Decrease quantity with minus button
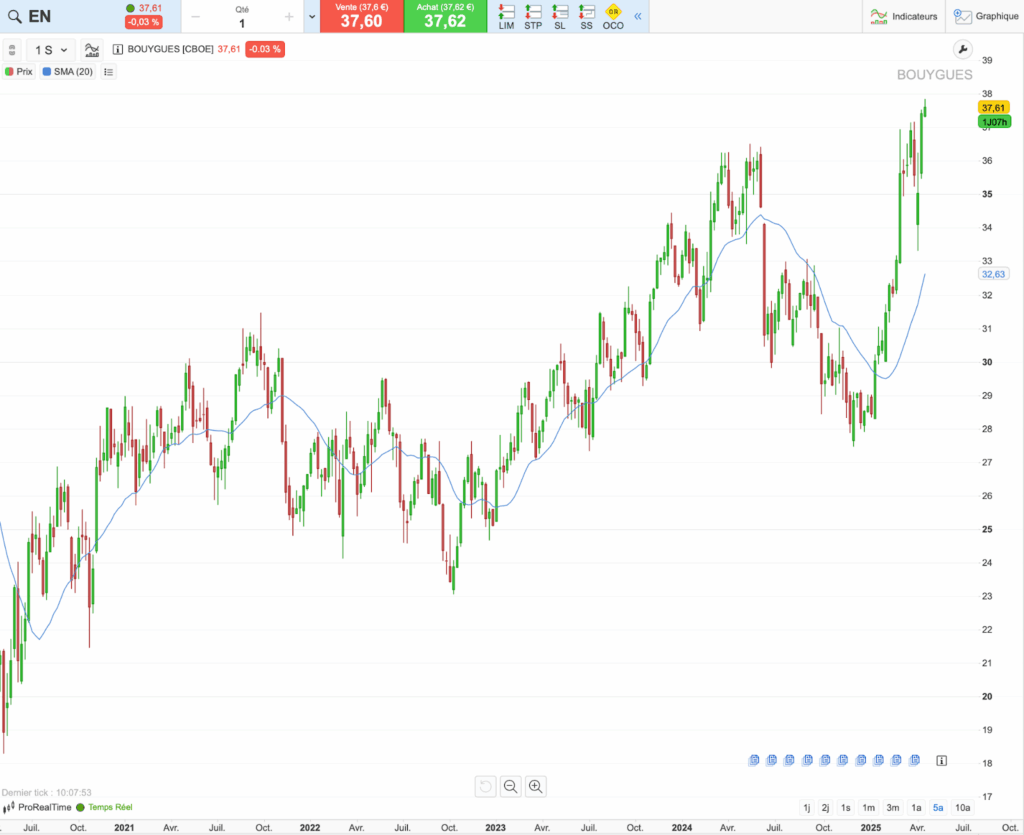The width and height of the screenshot is (1024, 835). pyautogui.click(x=195, y=17)
